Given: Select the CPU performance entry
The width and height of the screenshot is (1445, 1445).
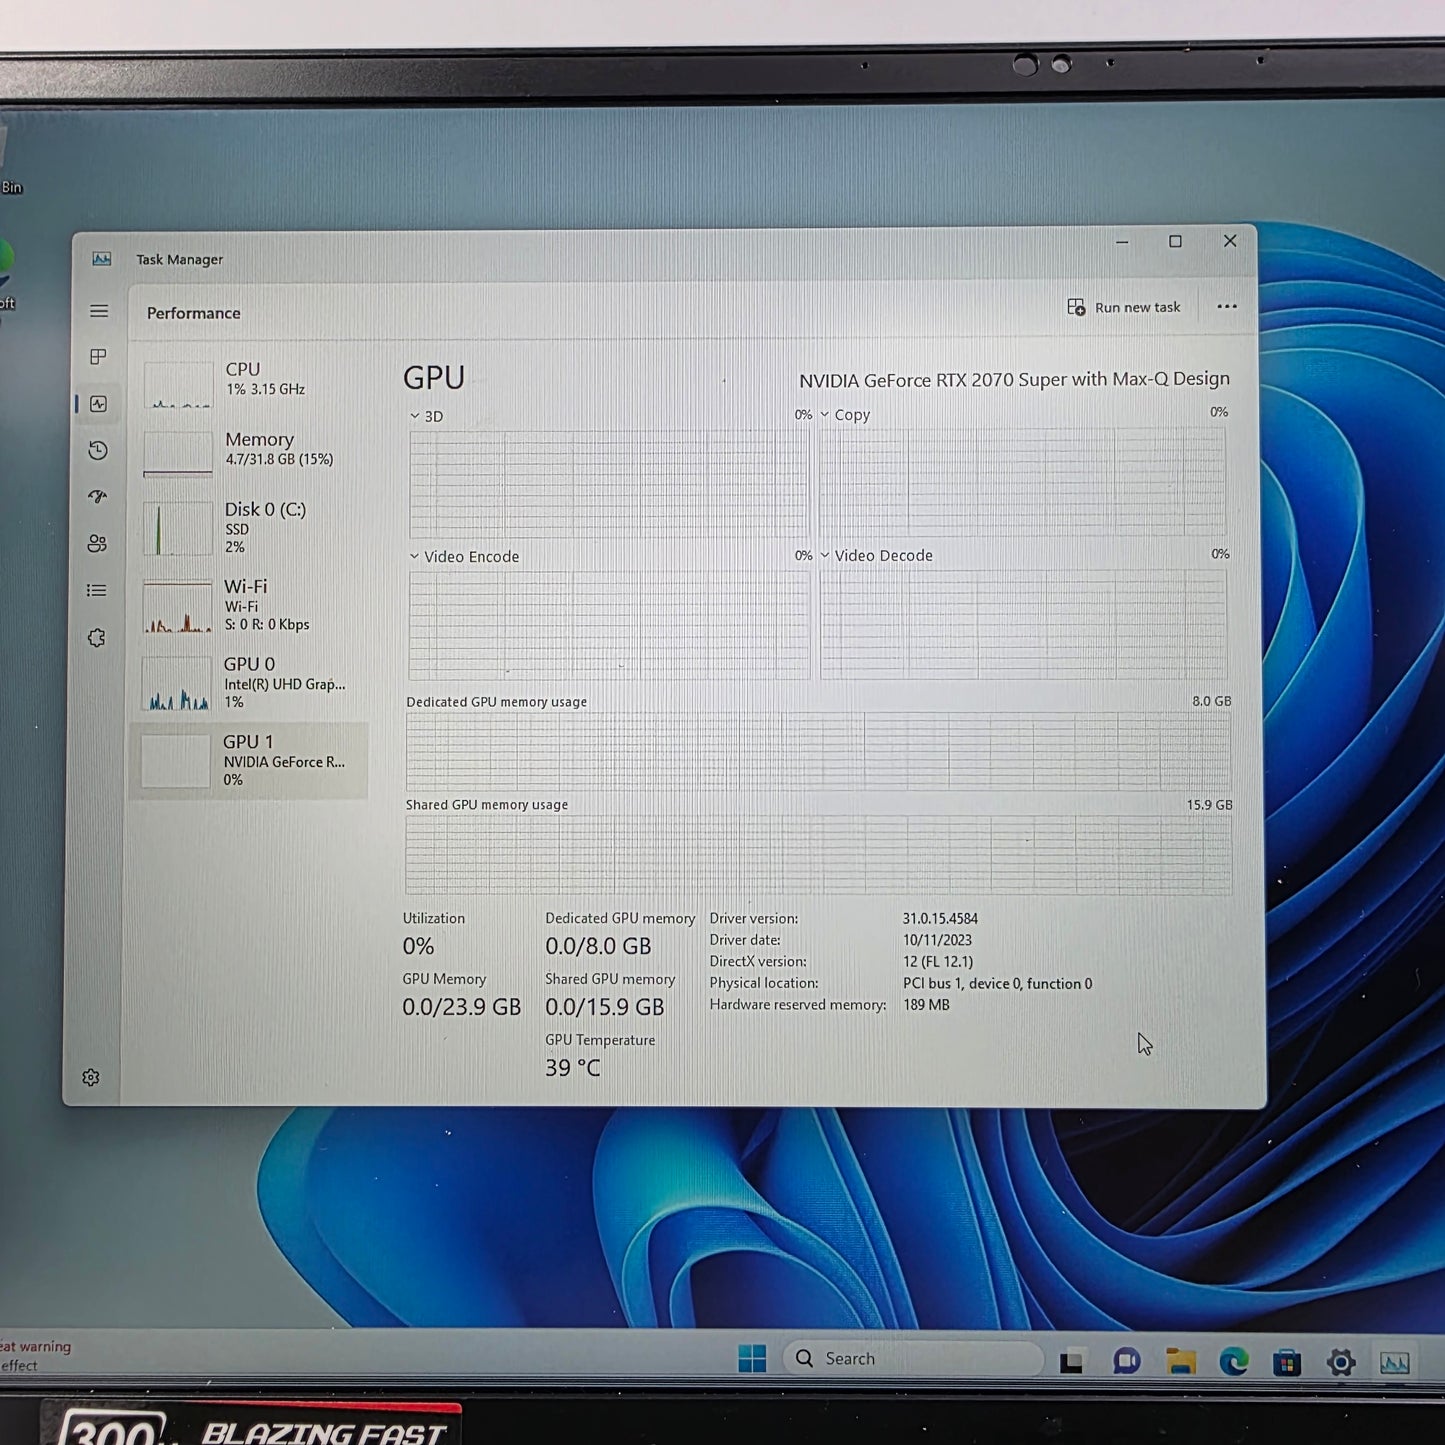Looking at the screenshot, I should pyautogui.click(x=250, y=383).
